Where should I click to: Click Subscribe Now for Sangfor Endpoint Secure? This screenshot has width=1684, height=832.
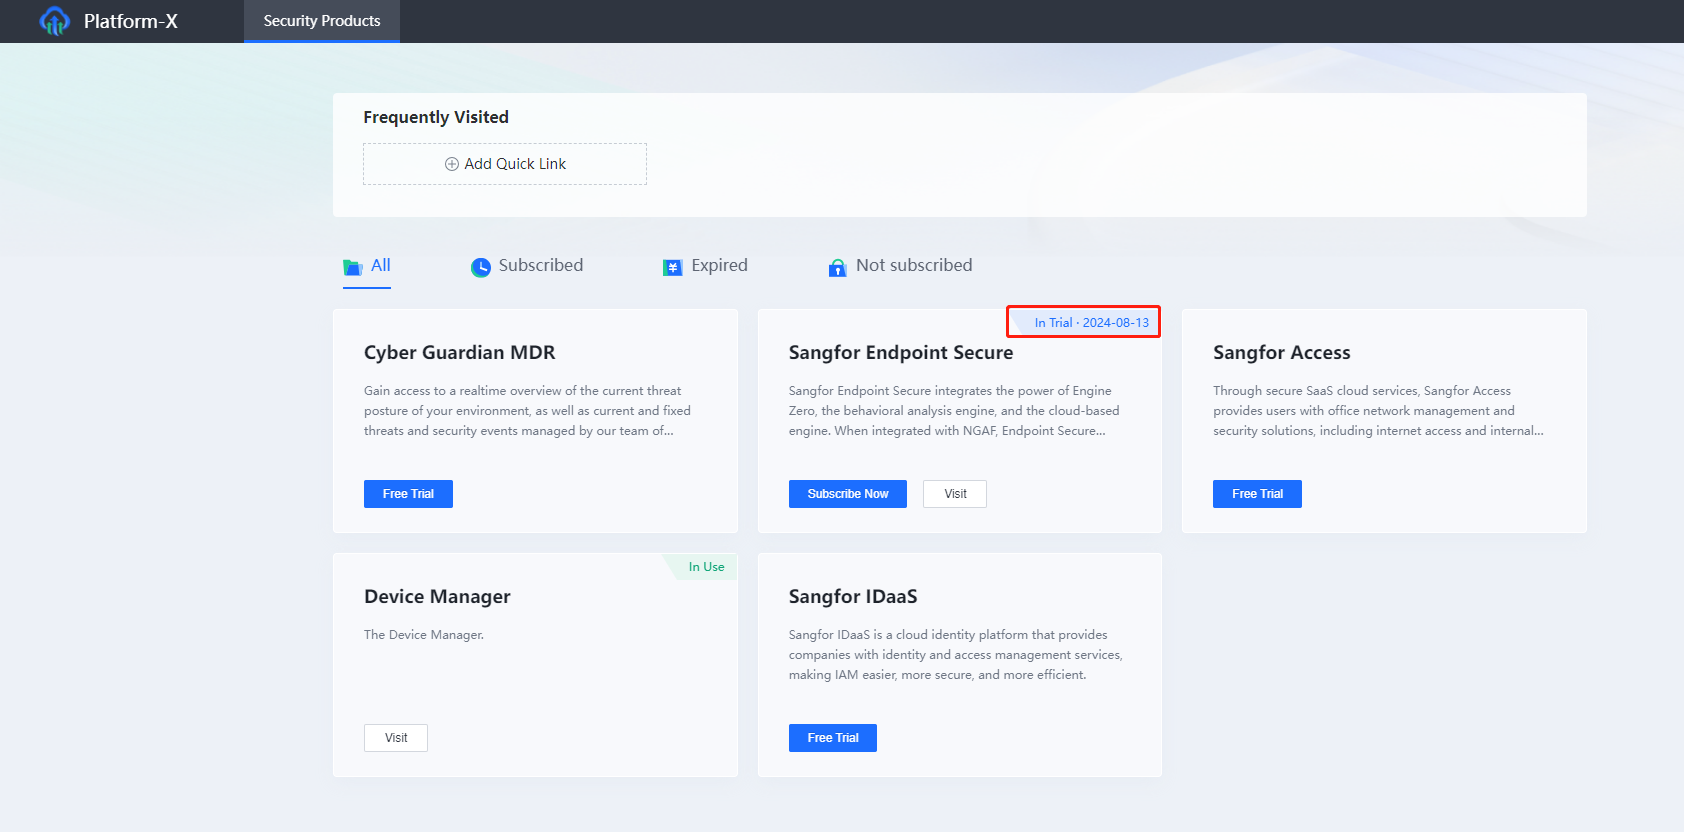tap(848, 494)
